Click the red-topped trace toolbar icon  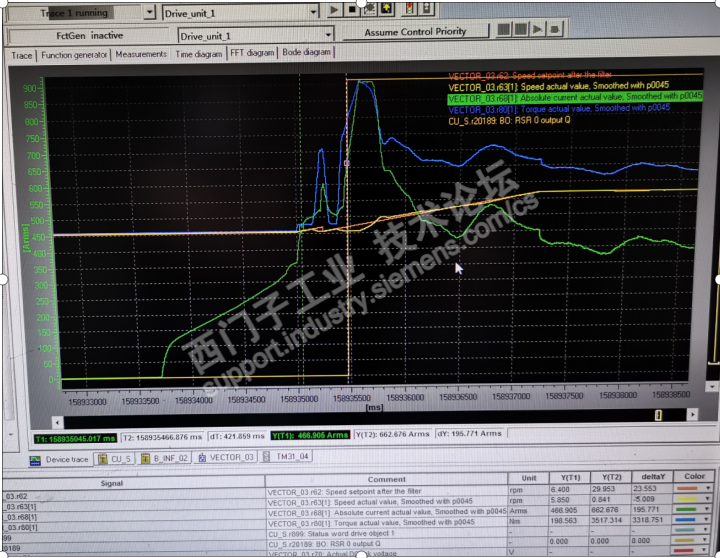point(410,8)
